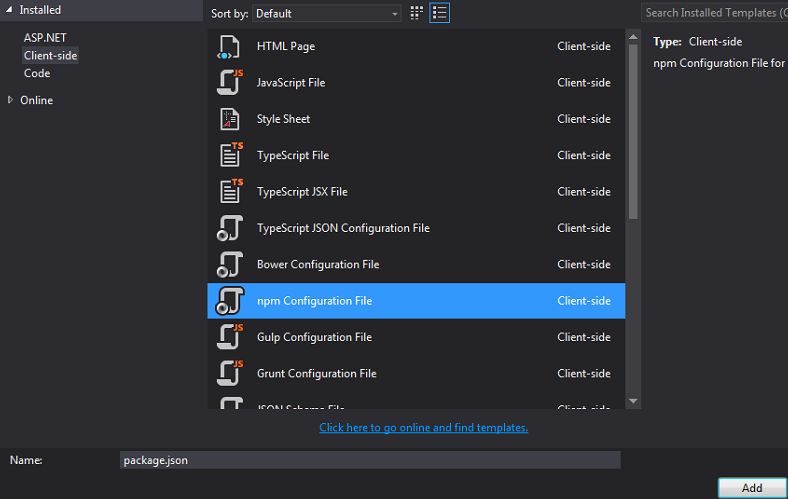Screen dimensions: 788x499
Task: Click the TypeScript JSX File label
Action: click(x=302, y=191)
